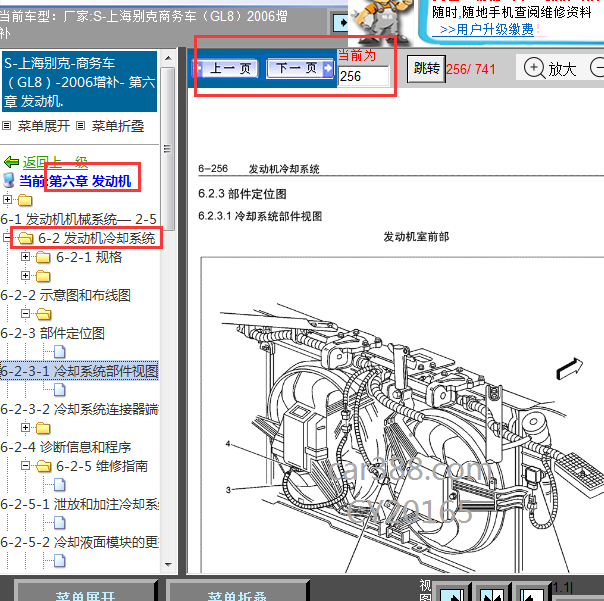This screenshot has height=601, width=604.
Task: Go to next page with 下一页 button
Action: coord(300,68)
